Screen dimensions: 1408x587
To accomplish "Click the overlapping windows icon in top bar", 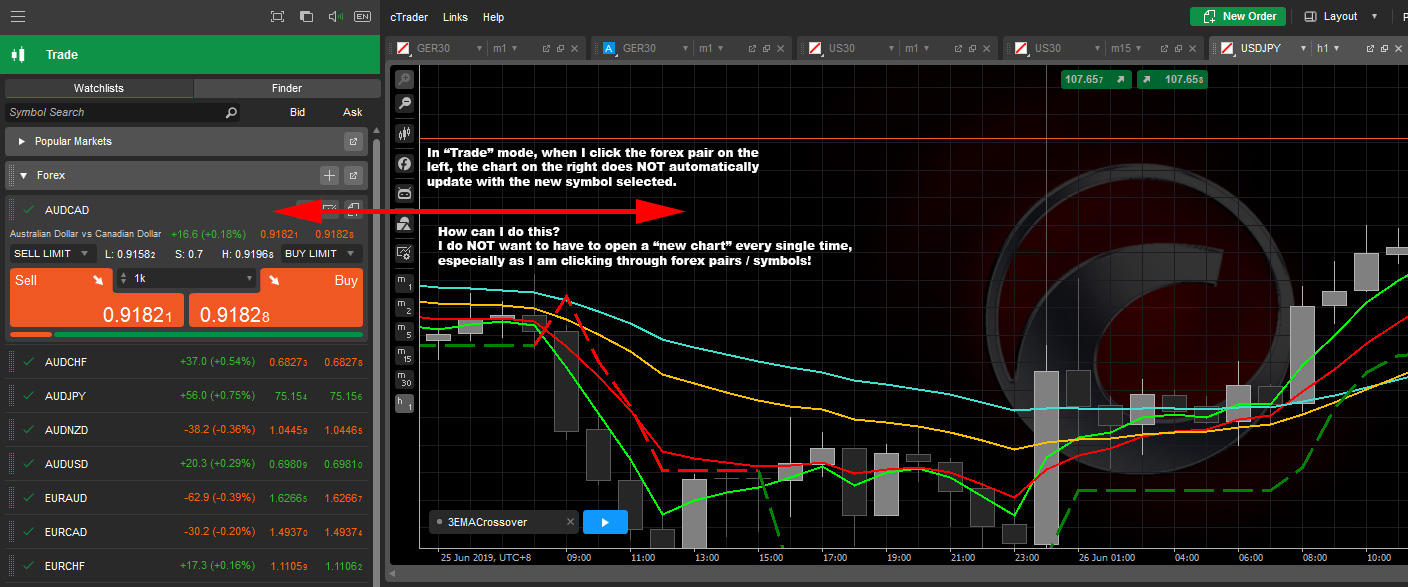I will point(306,17).
